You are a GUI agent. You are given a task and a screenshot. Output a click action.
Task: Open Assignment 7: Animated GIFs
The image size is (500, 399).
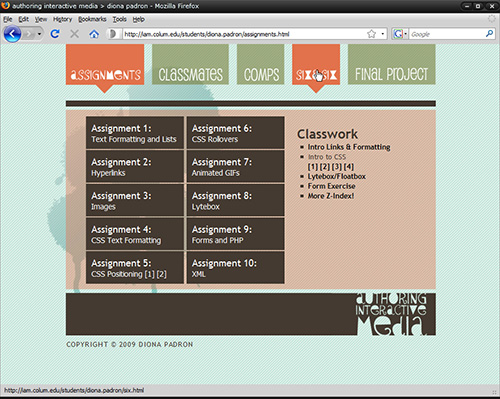(x=235, y=167)
